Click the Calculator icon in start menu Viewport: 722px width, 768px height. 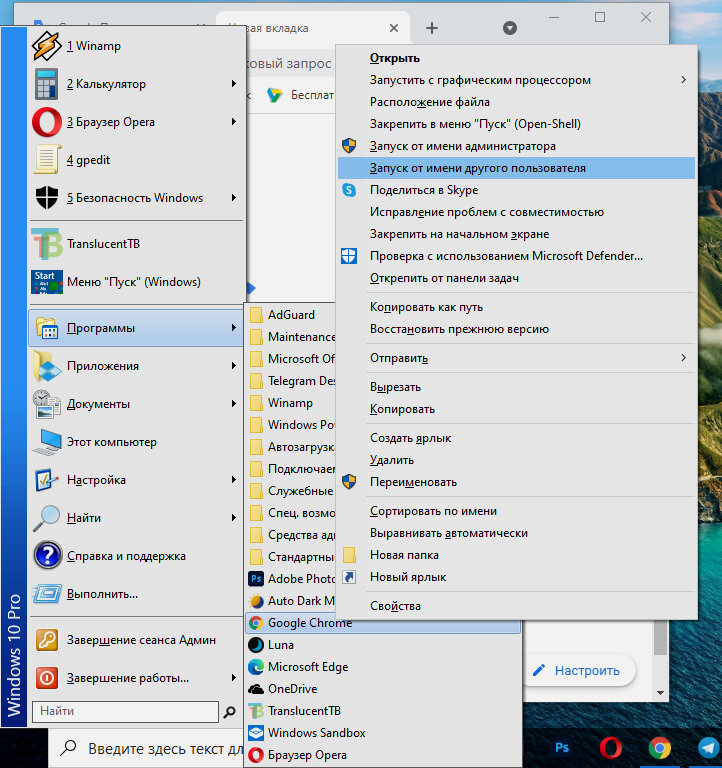[x=47, y=84]
